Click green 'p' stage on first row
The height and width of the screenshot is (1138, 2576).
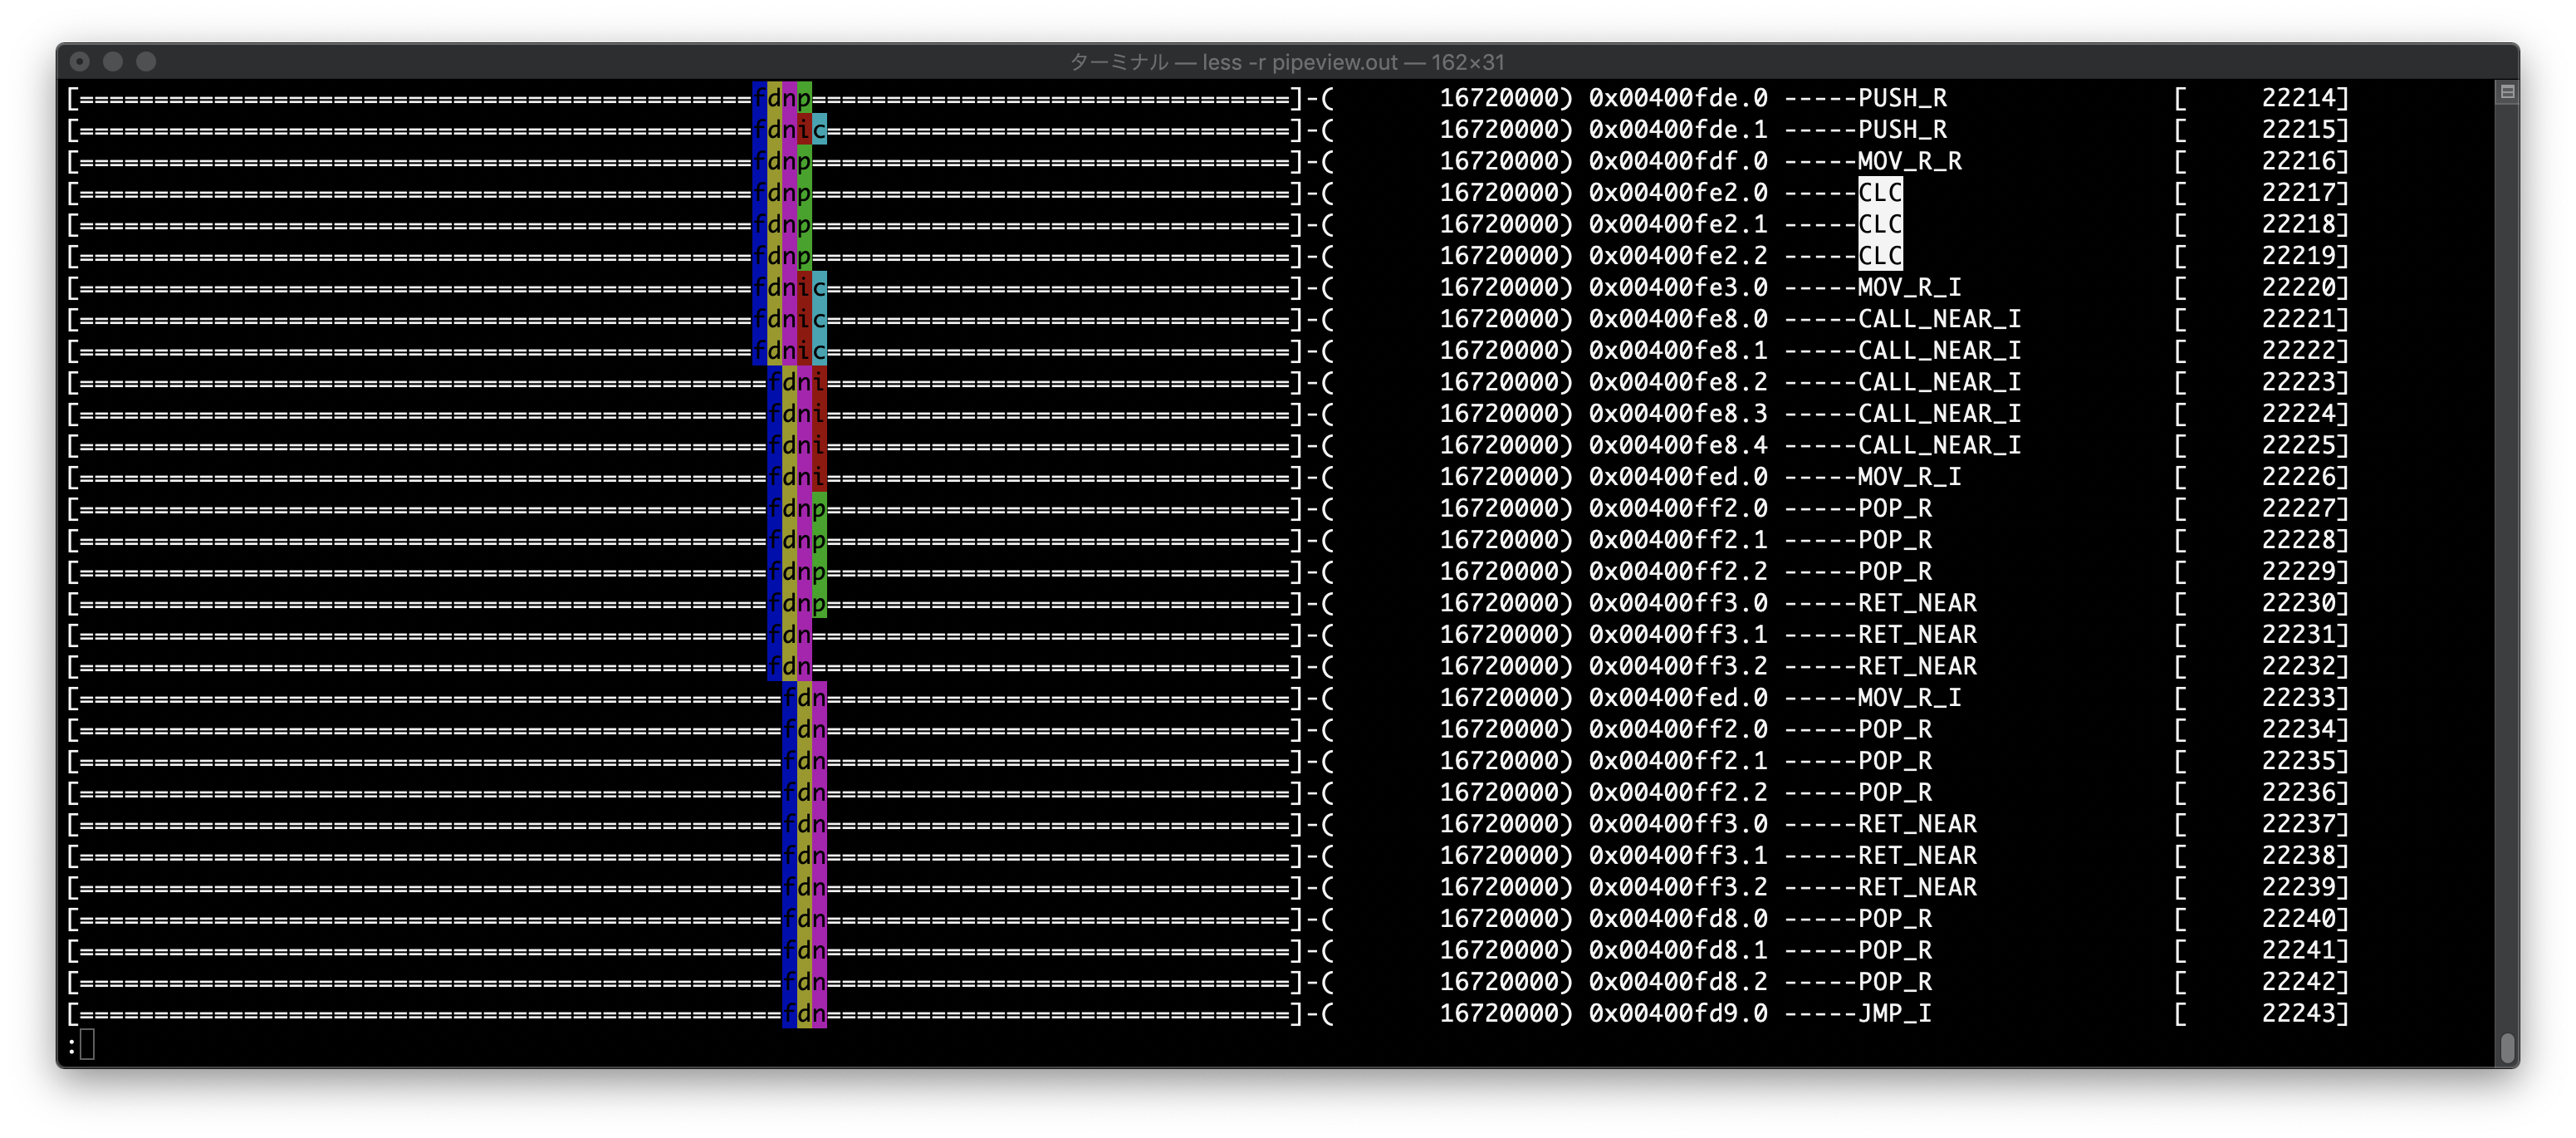(x=804, y=98)
